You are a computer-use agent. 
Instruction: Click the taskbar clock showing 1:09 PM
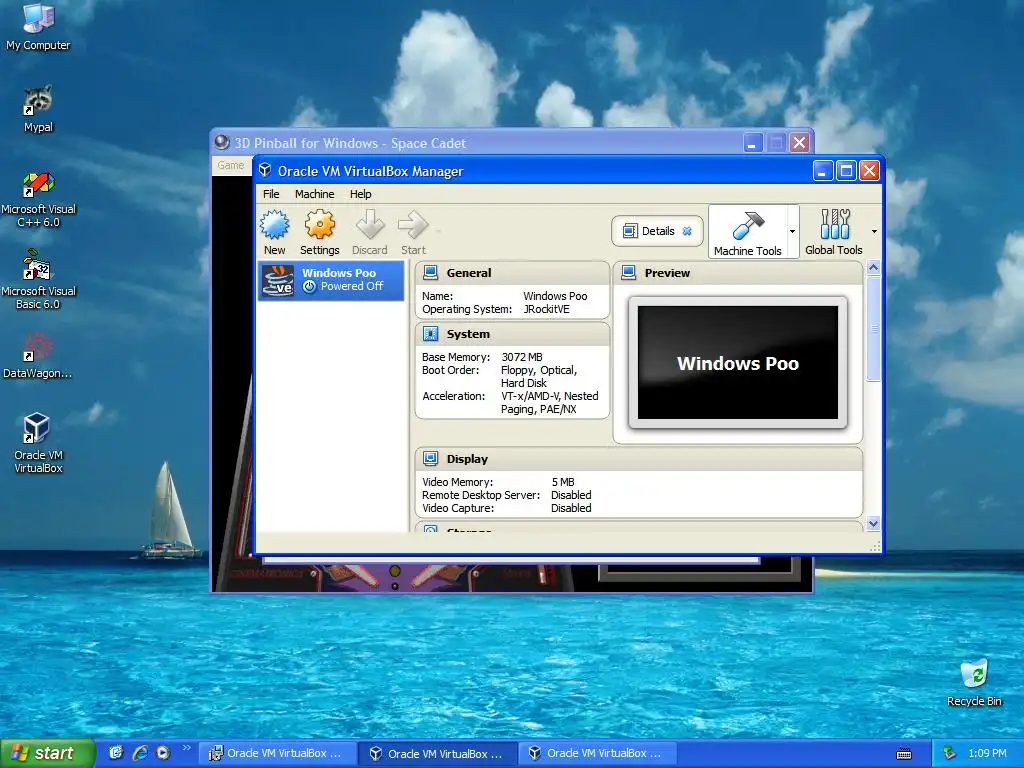tap(987, 753)
